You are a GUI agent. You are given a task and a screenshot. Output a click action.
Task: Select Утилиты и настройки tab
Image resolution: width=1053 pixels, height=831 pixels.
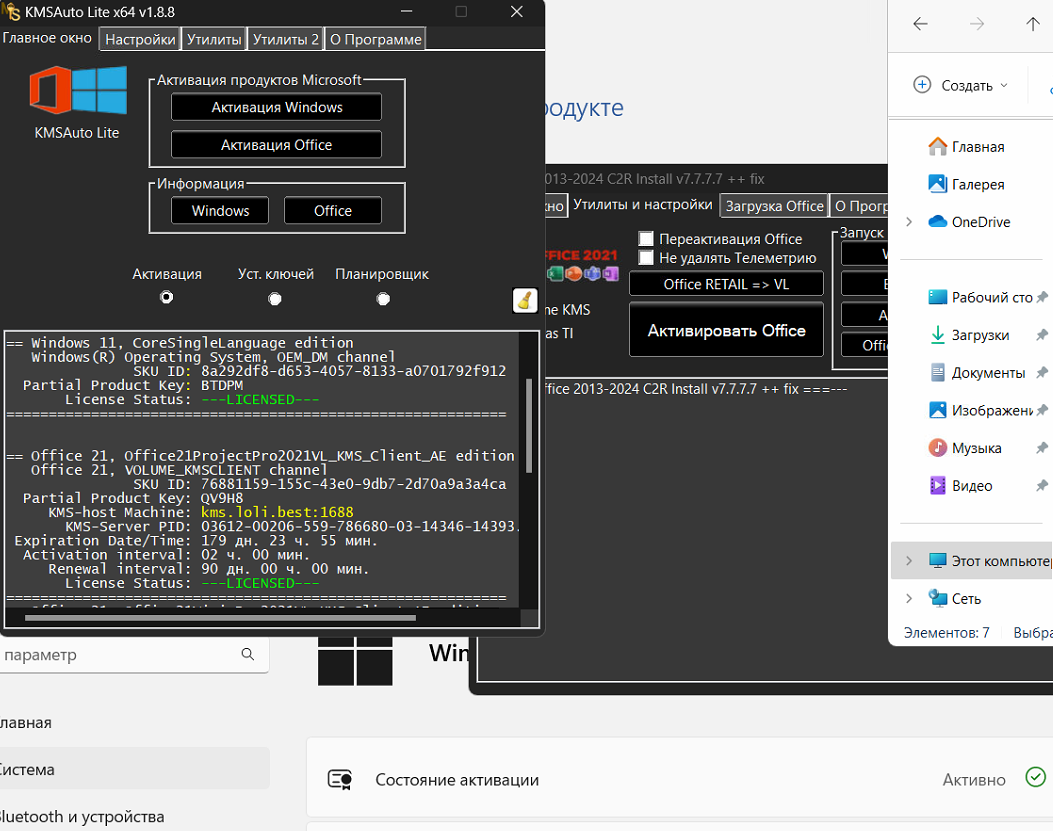pos(643,205)
